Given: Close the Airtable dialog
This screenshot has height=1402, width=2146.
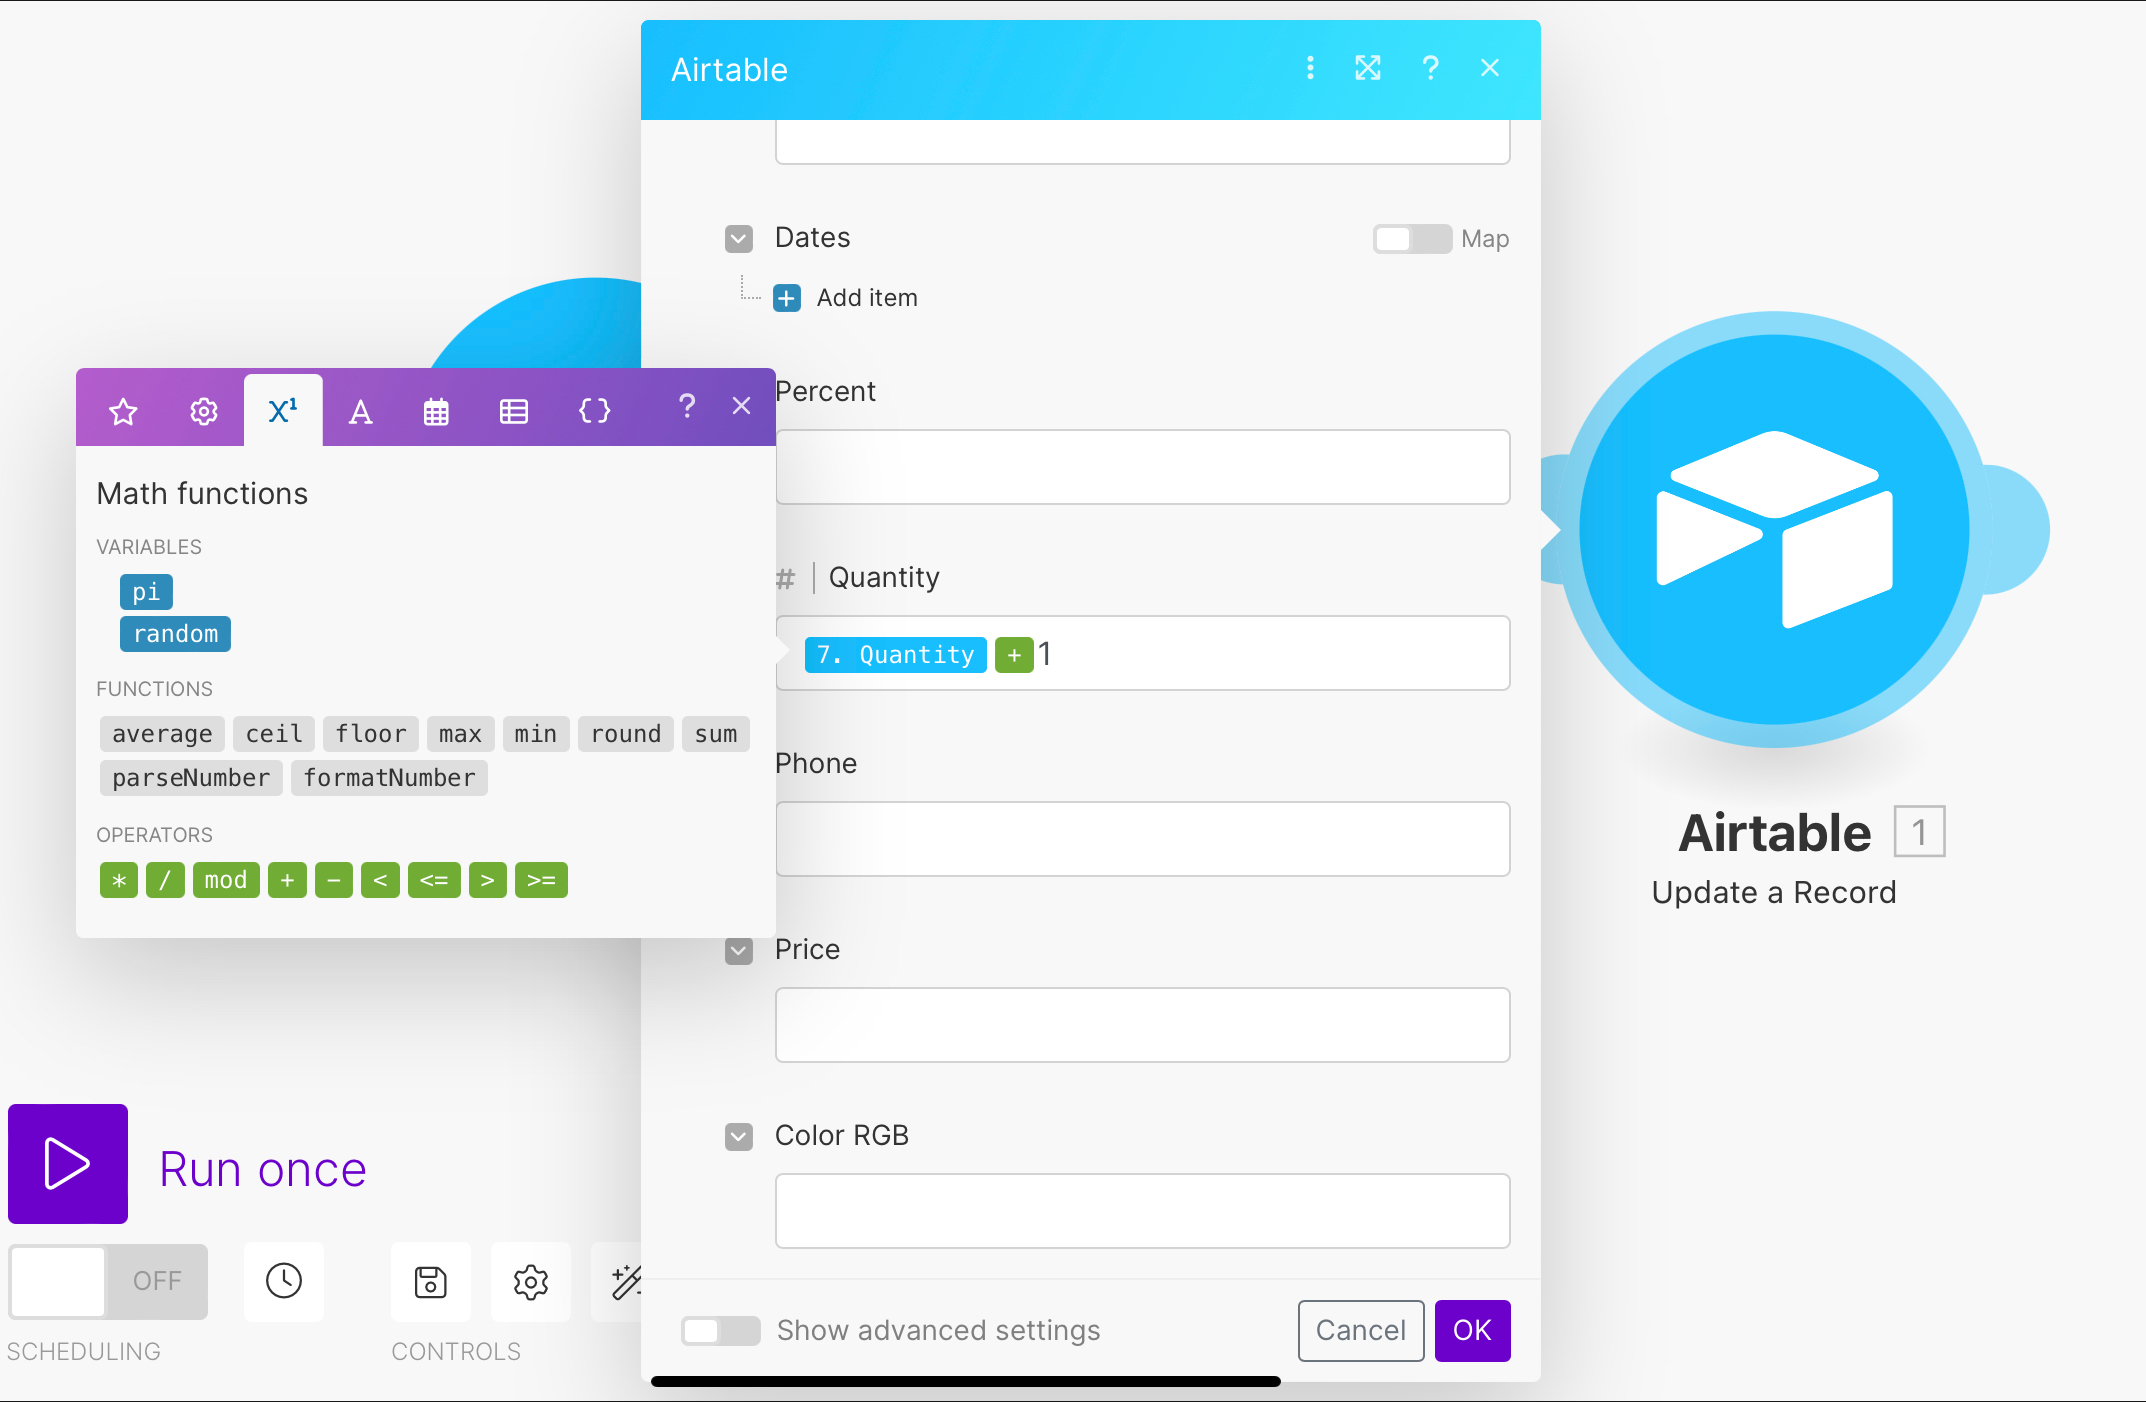Looking at the screenshot, I should (1490, 68).
